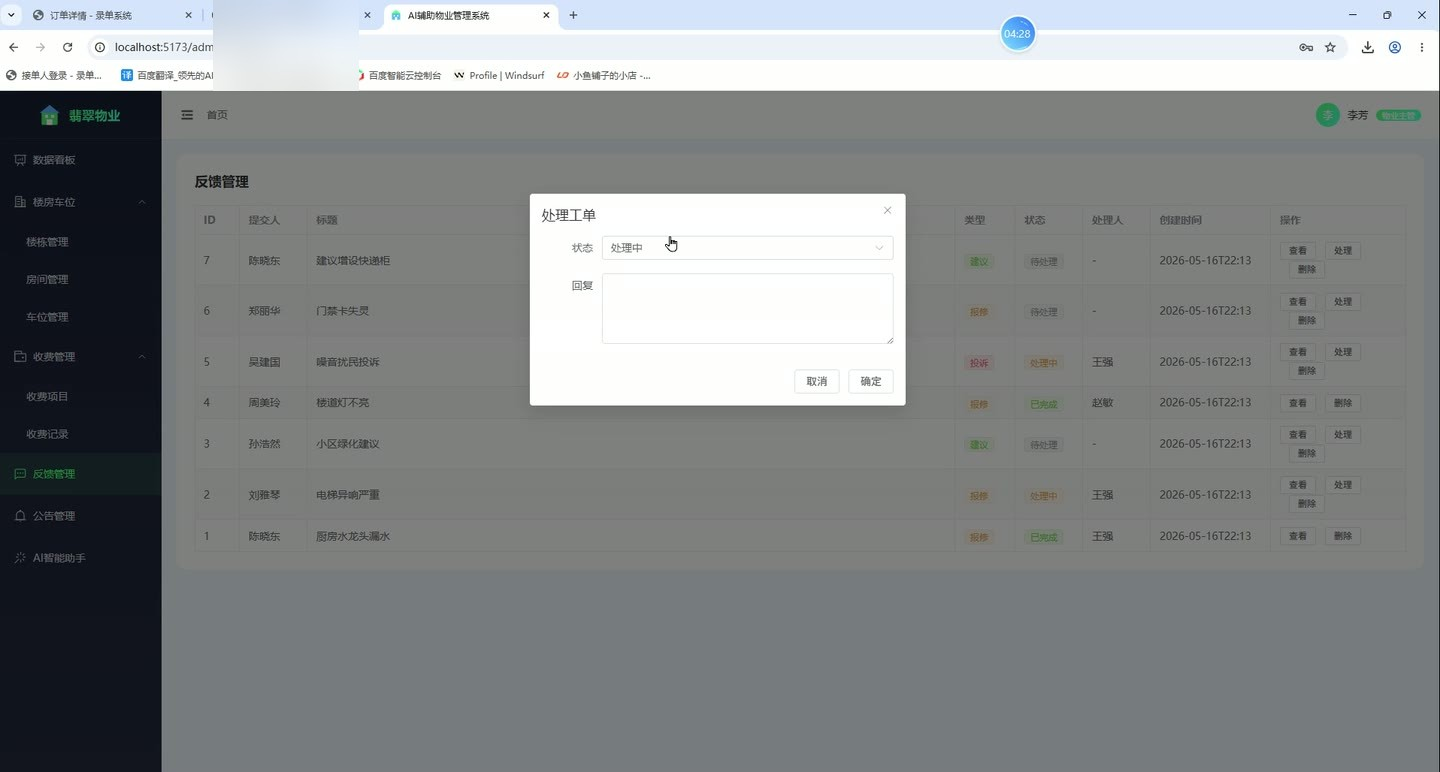Viewport: 1440px width, 772px height.
Task: Open Chrome three-dot menu
Action: 1421,47
